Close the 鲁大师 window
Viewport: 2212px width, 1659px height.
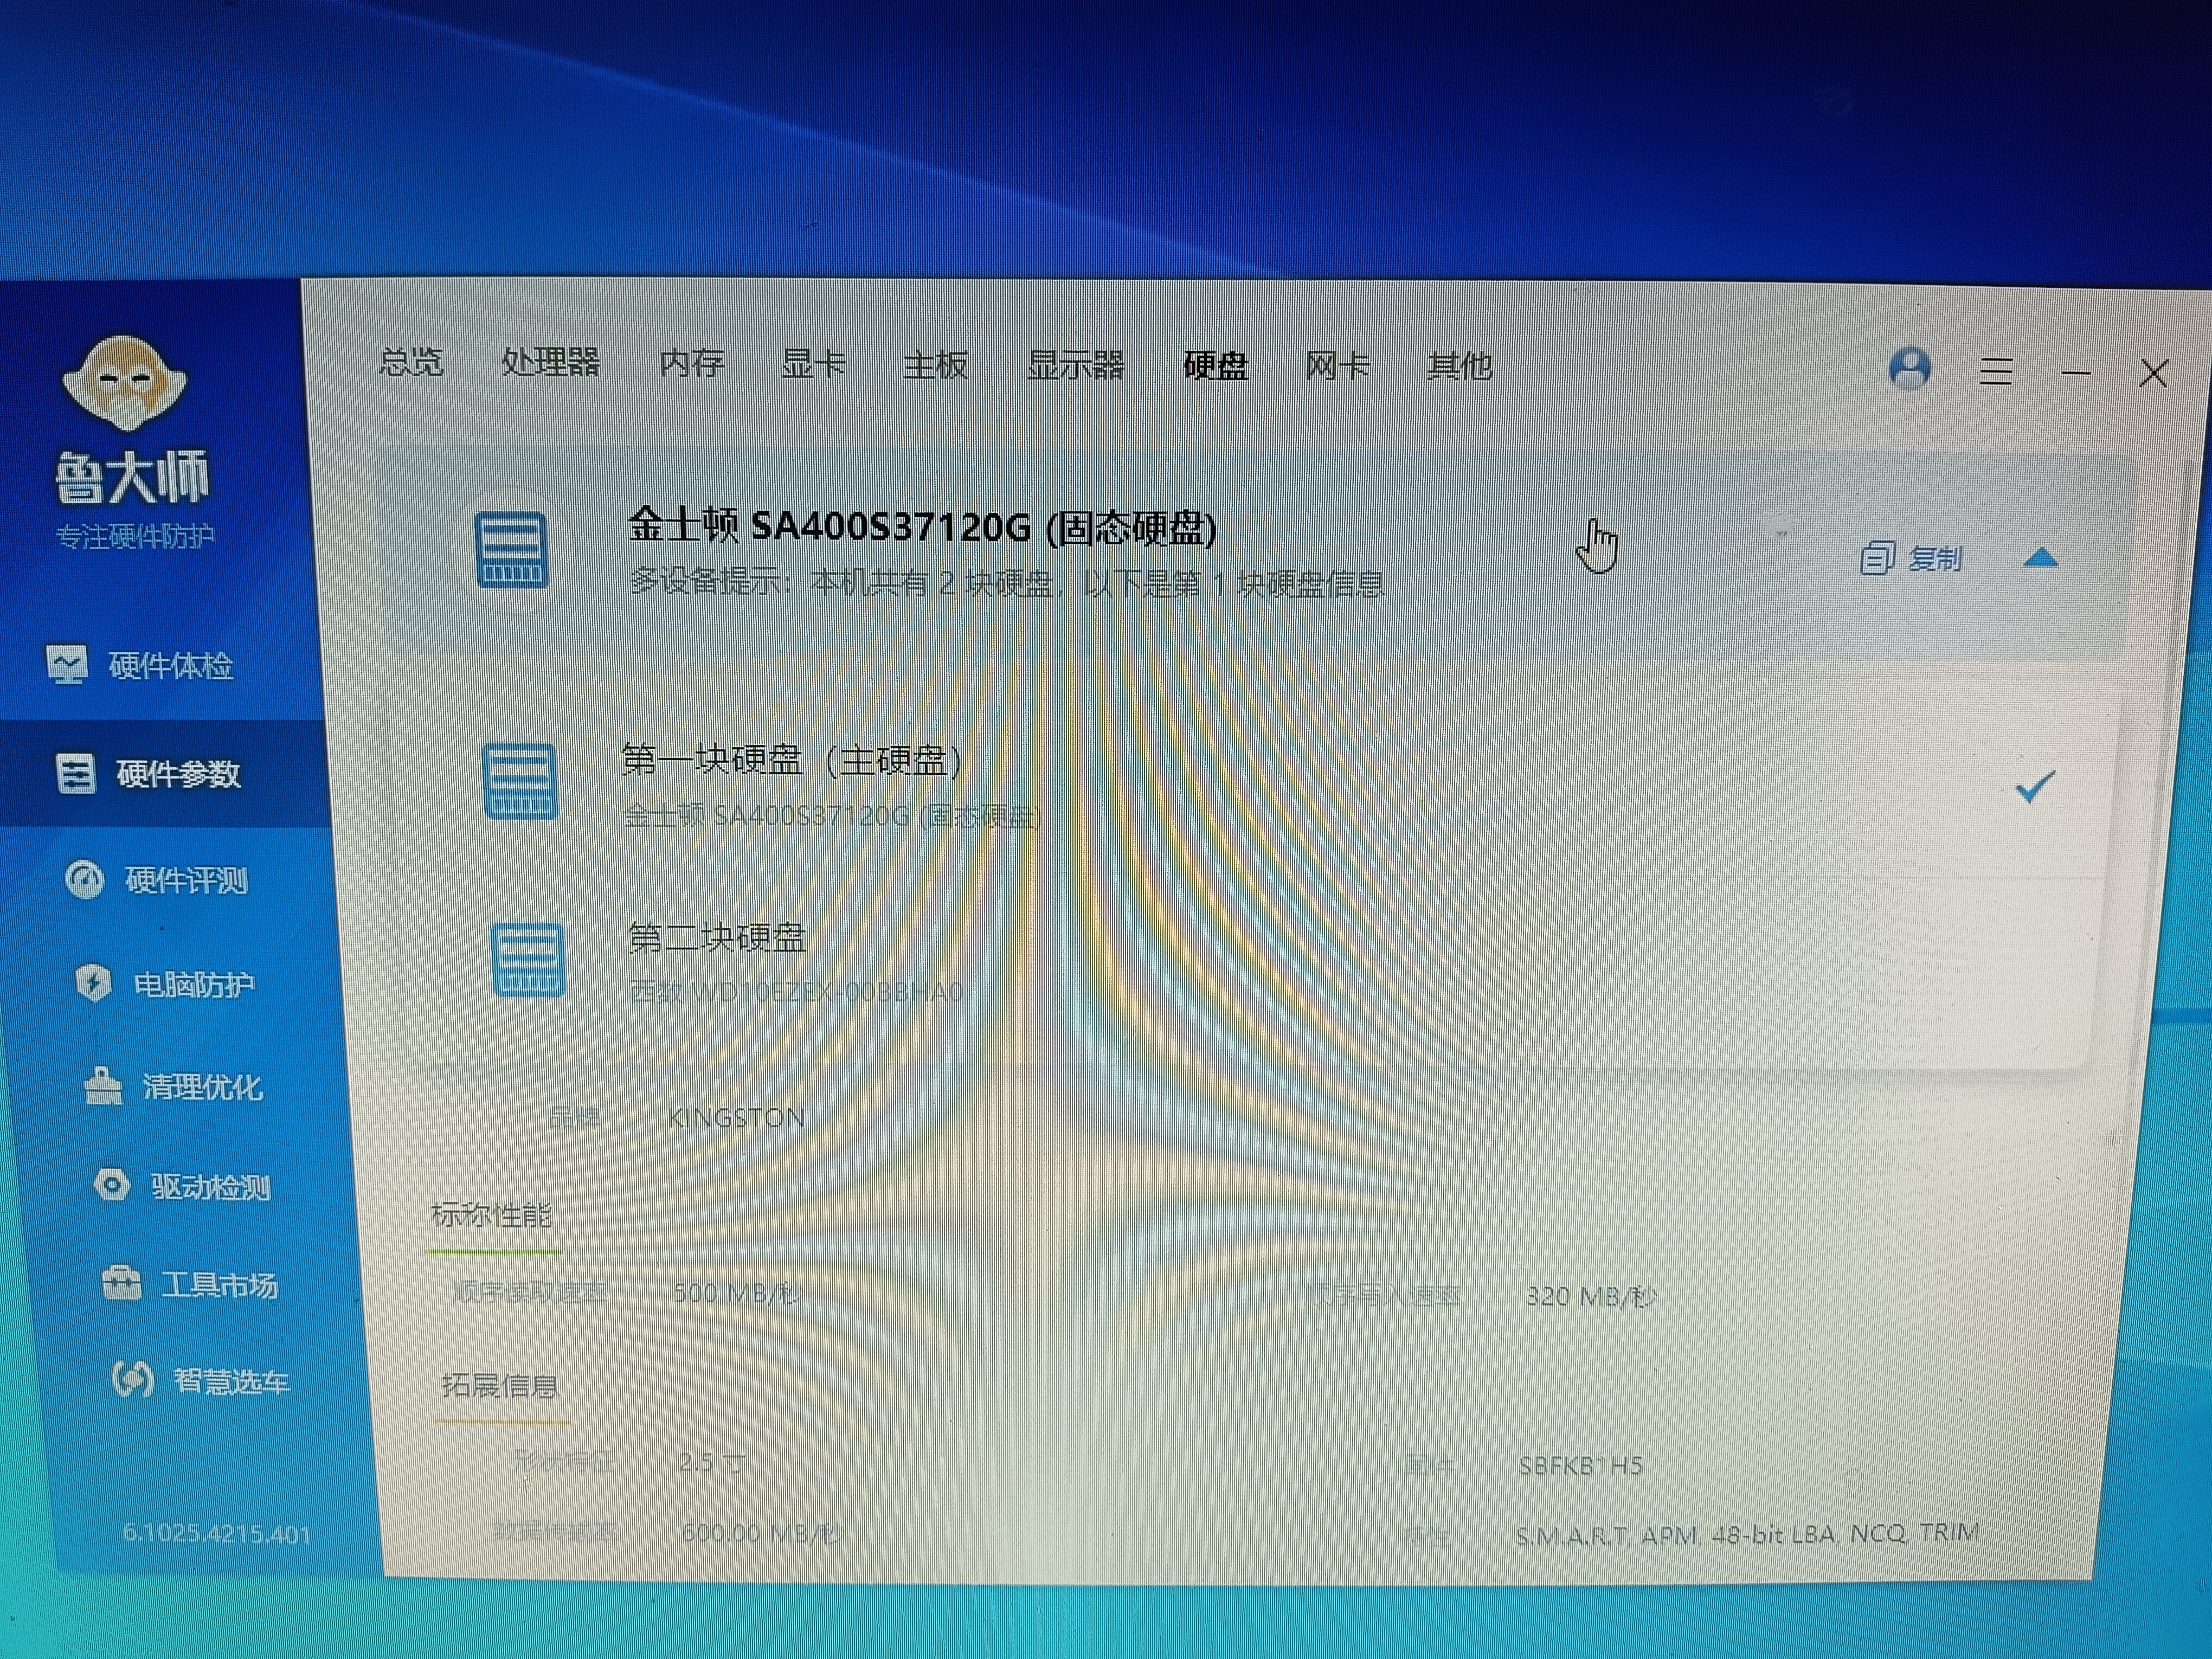tap(2153, 374)
